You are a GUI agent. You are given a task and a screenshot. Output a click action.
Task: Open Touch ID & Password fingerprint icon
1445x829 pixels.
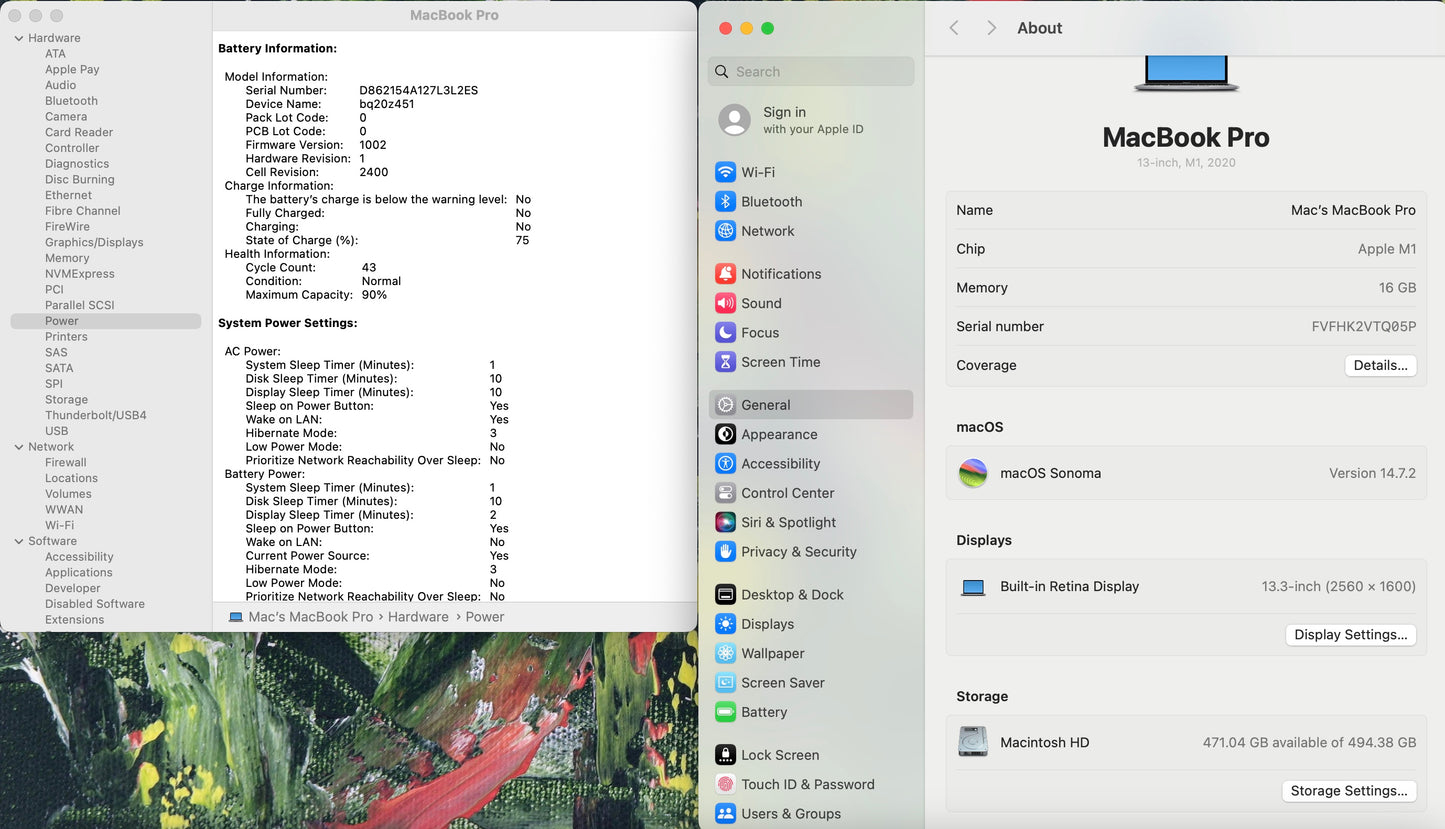[725, 785]
